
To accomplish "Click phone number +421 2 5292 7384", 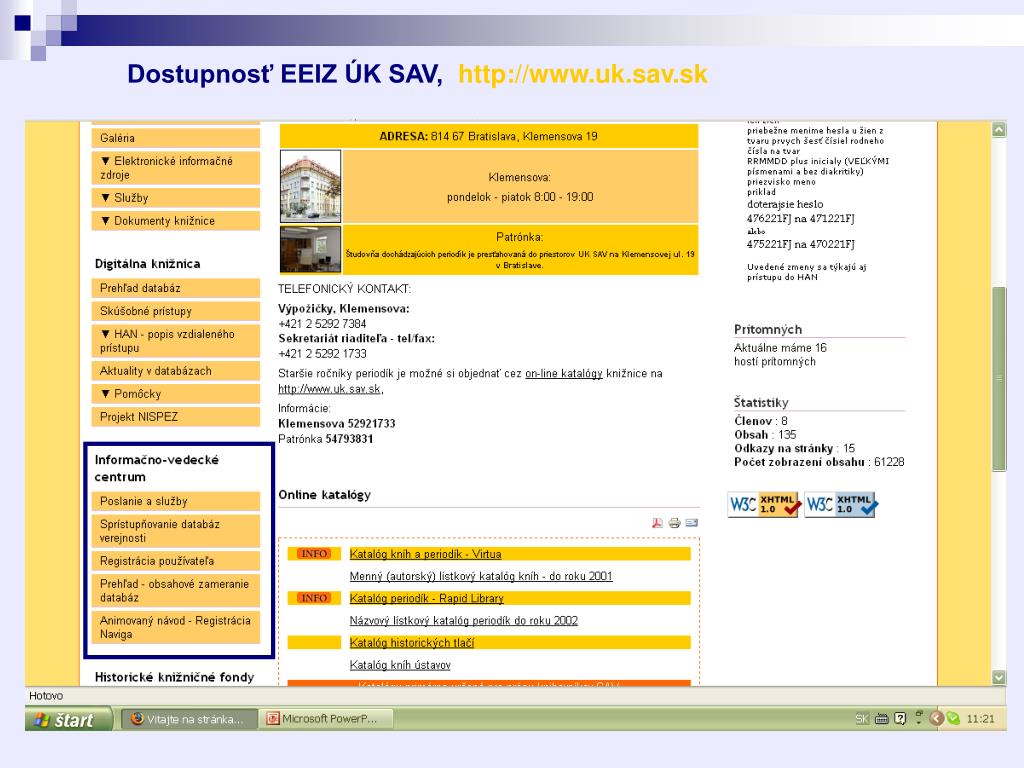I will point(323,324).
